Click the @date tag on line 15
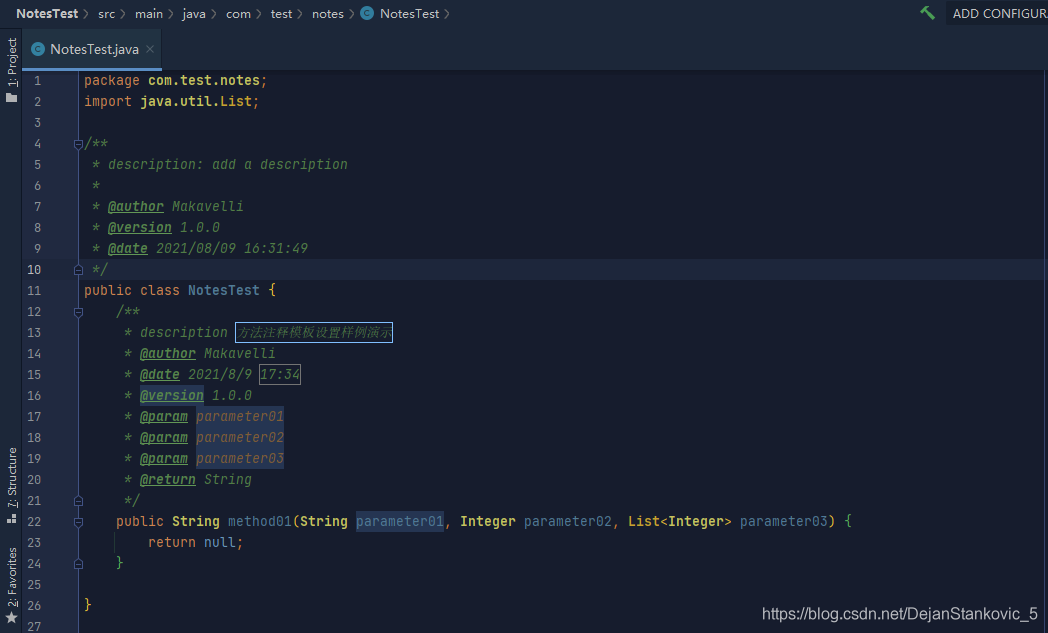The height and width of the screenshot is (633, 1048). 160,374
